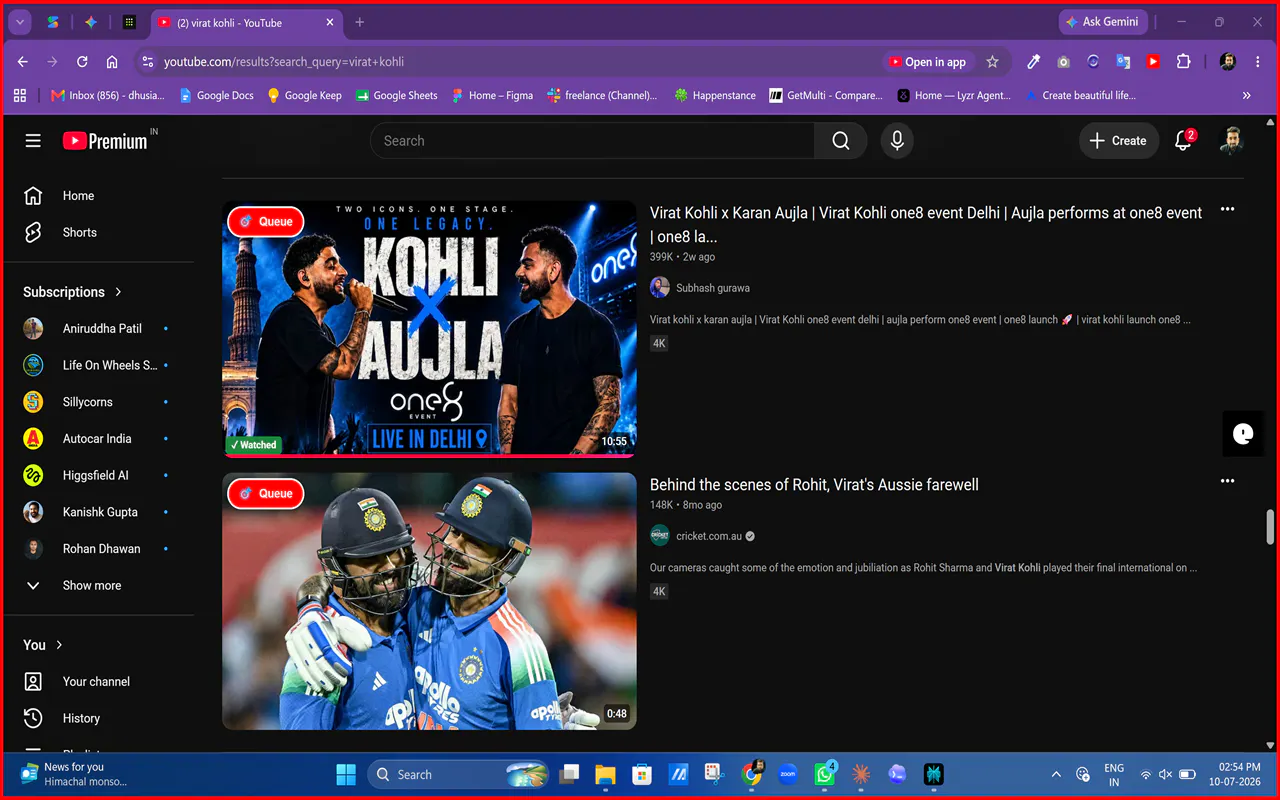
Task: Click the voice search microphone icon
Action: tap(897, 141)
